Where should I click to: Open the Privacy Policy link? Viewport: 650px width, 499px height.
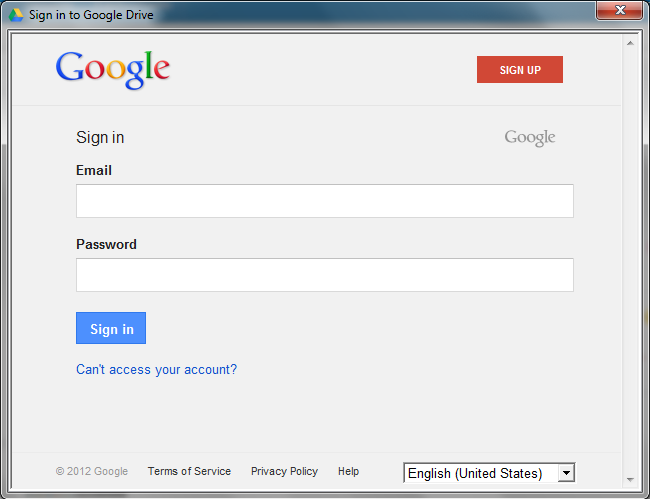pyautogui.click(x=284, y=471)
